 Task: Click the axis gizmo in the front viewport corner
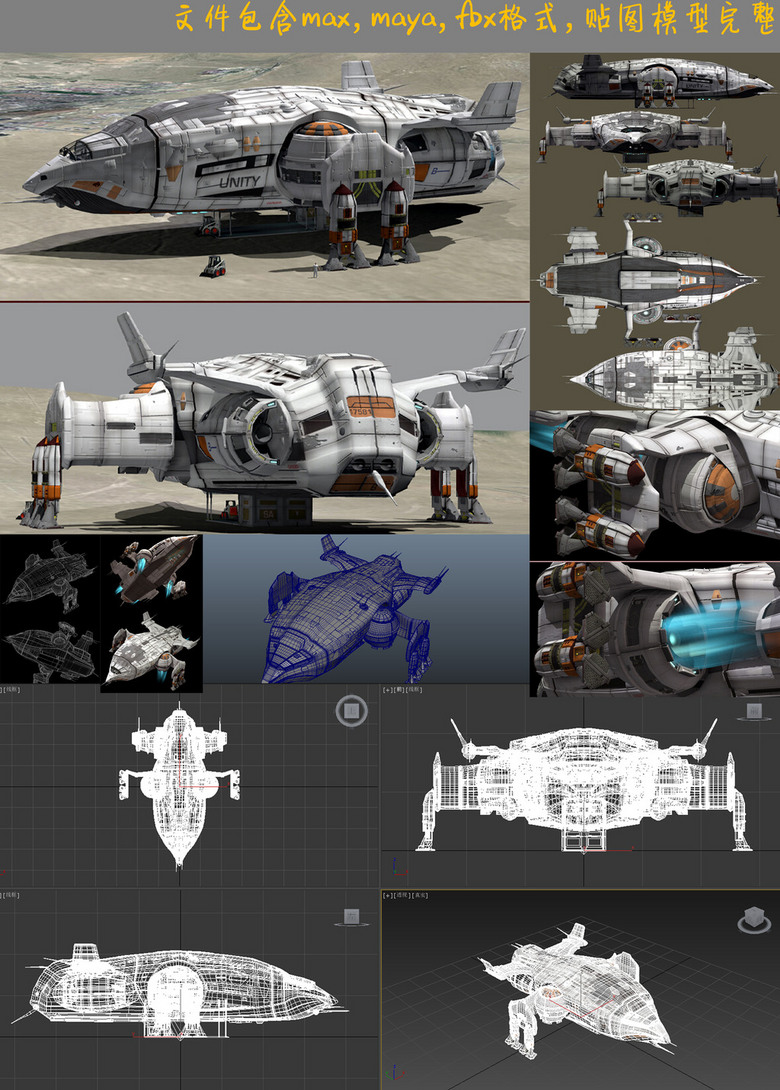[394, 867]
